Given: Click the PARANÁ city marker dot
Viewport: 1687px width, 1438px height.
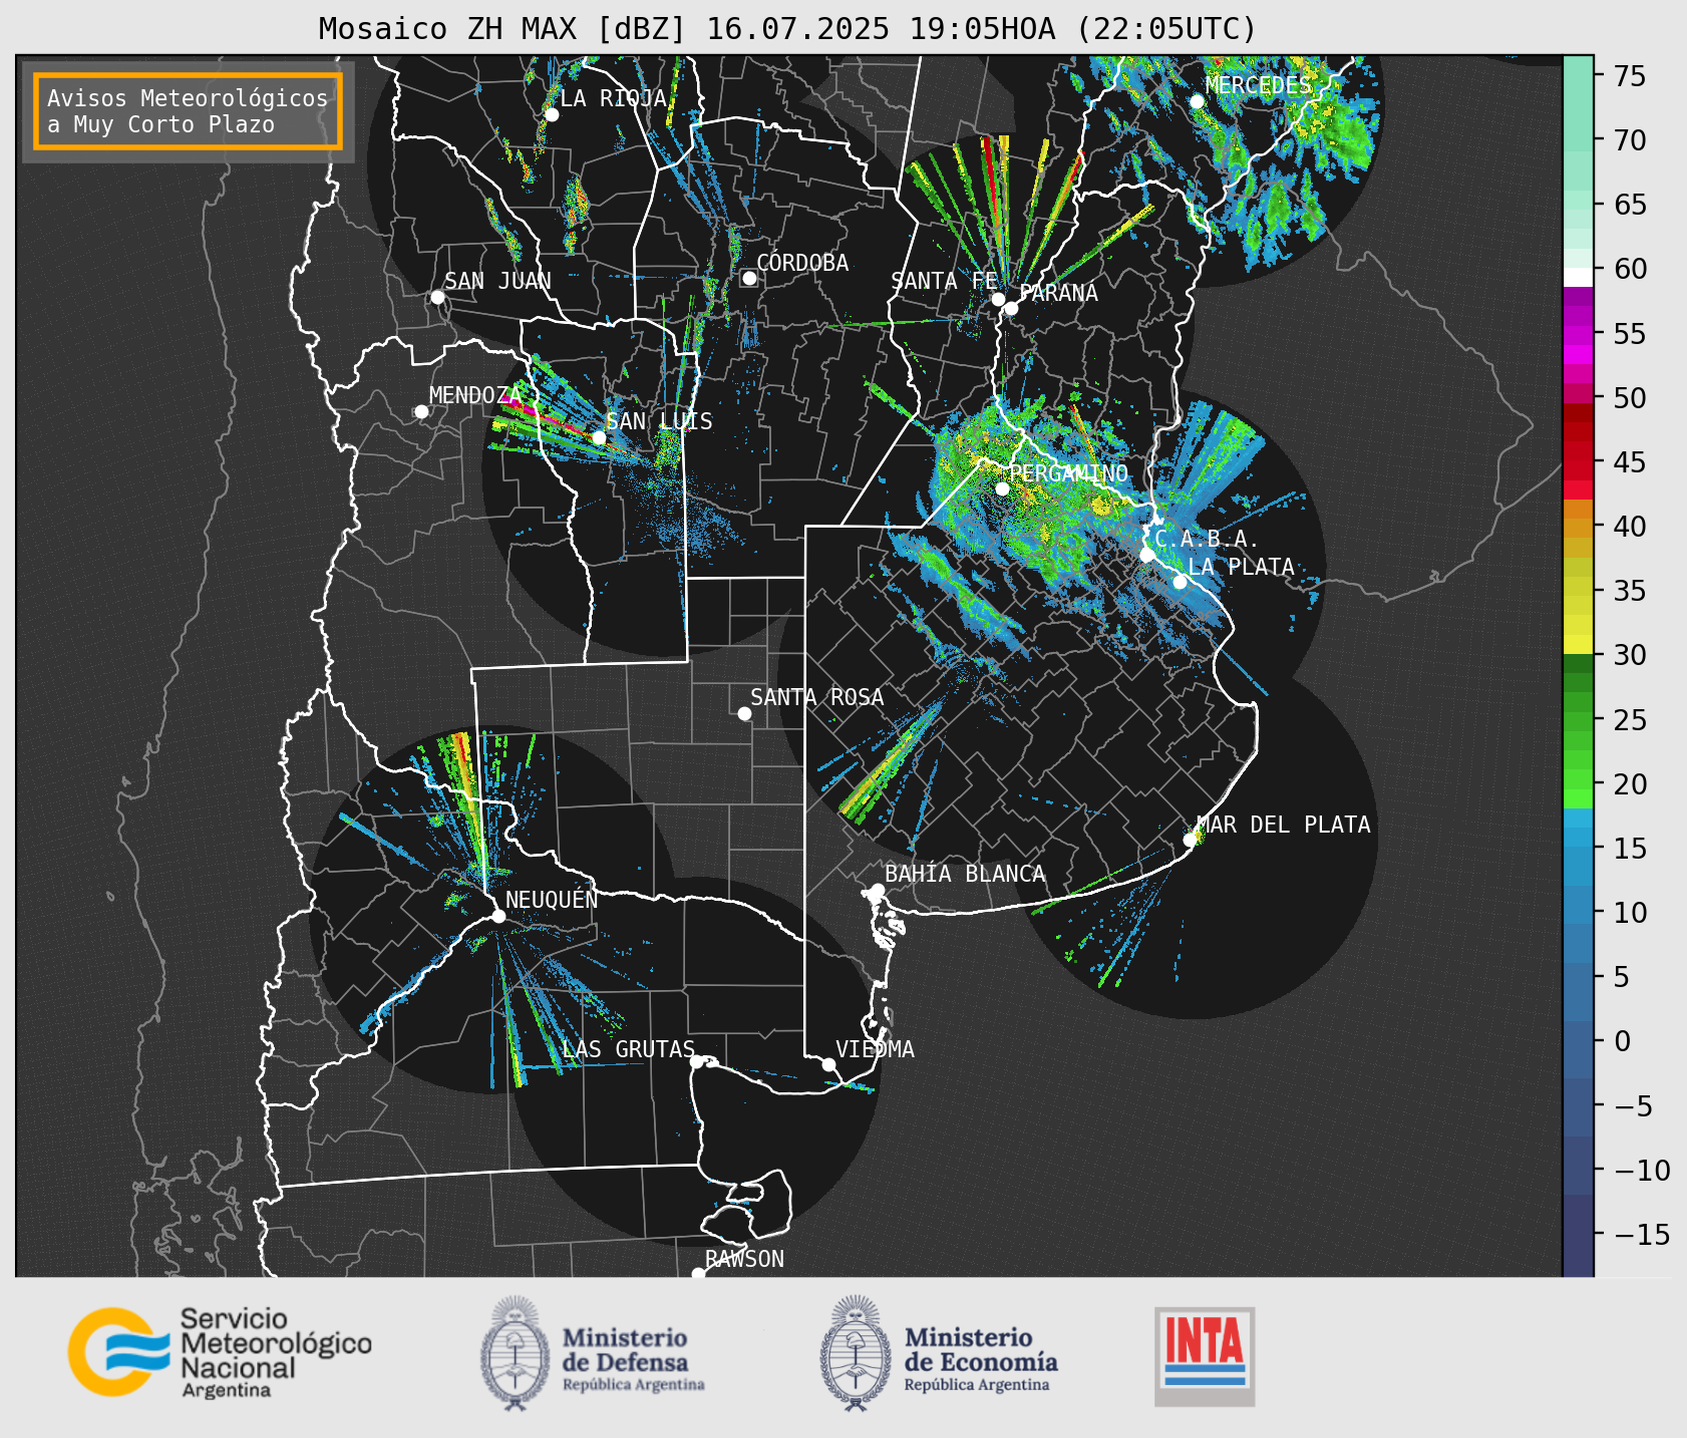Looking at the screenshot, I should point(1011,308).
